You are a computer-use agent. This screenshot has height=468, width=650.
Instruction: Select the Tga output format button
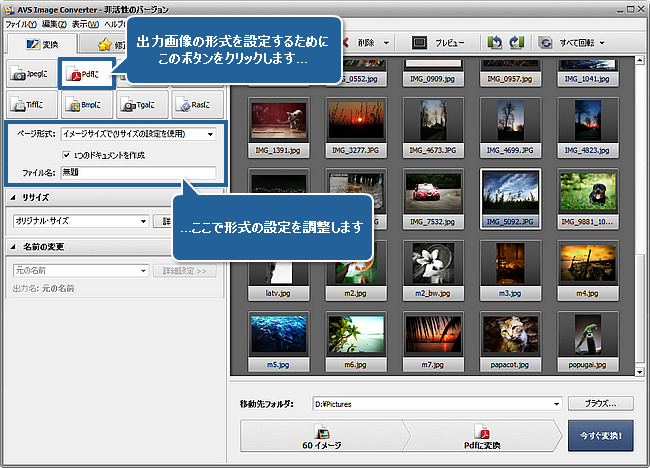141,103
